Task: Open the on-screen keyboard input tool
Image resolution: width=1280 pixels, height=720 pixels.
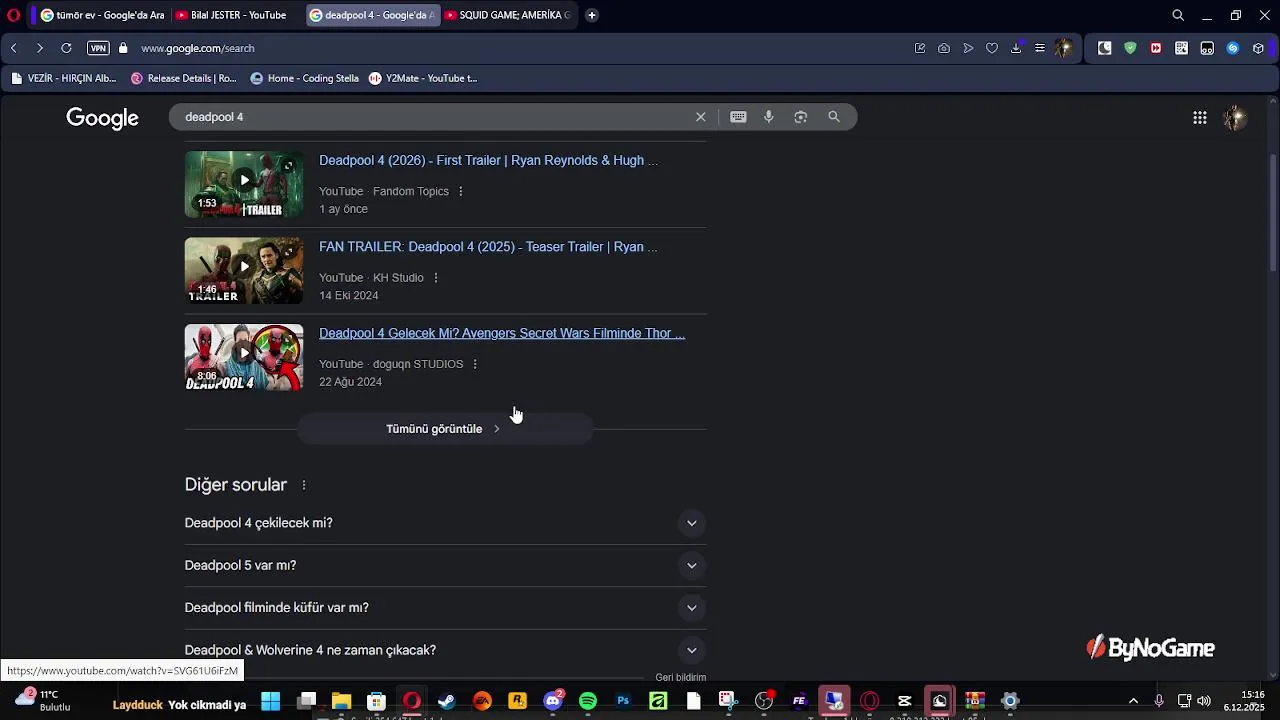Action: [x=738, y=117]
